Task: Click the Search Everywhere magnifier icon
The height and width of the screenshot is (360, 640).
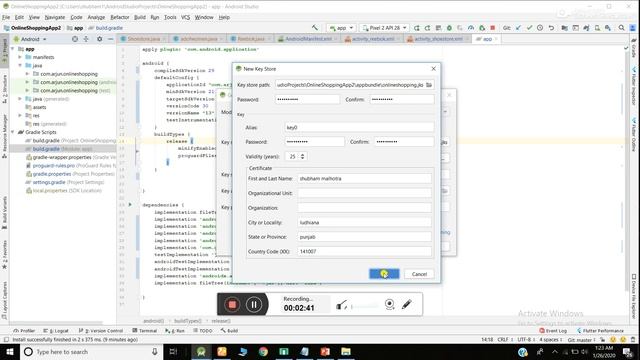Action: pos(621,28)
